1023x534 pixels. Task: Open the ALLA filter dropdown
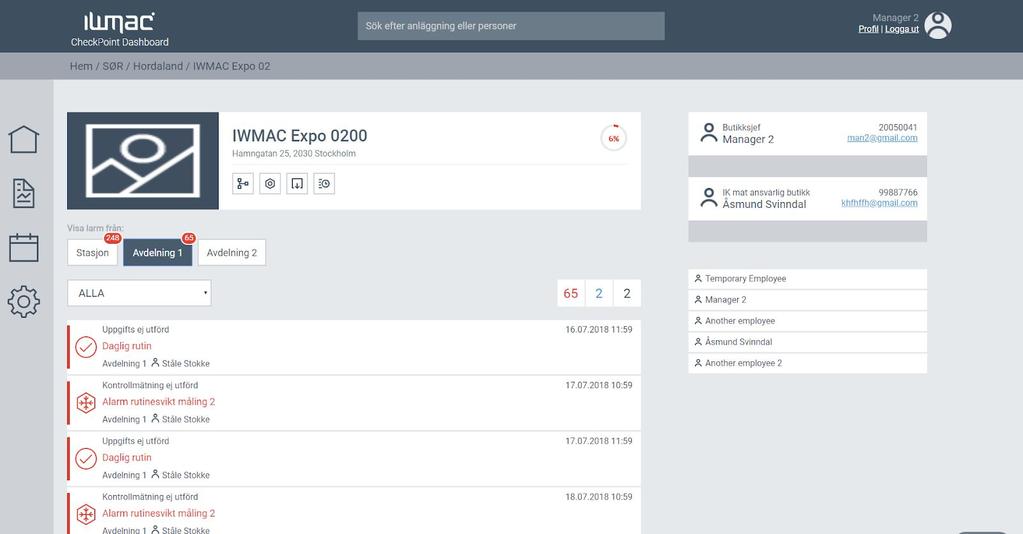(x=139, y=293)
